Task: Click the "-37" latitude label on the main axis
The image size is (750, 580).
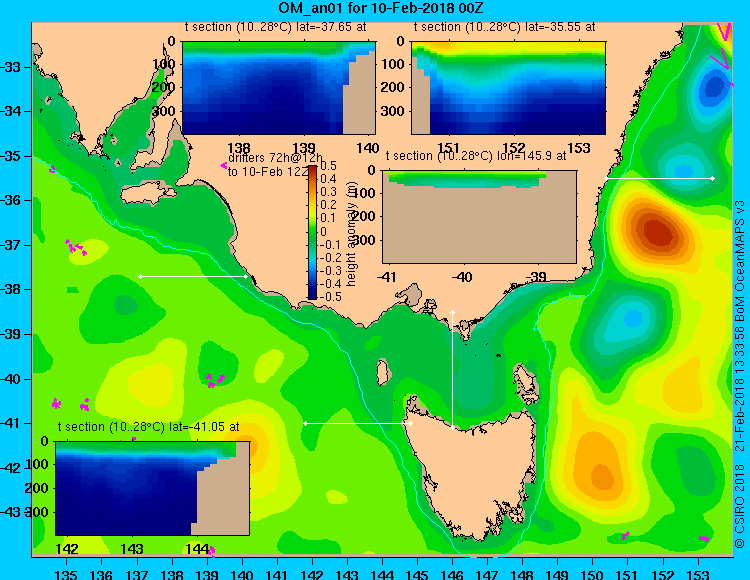Action: [10, 245]
